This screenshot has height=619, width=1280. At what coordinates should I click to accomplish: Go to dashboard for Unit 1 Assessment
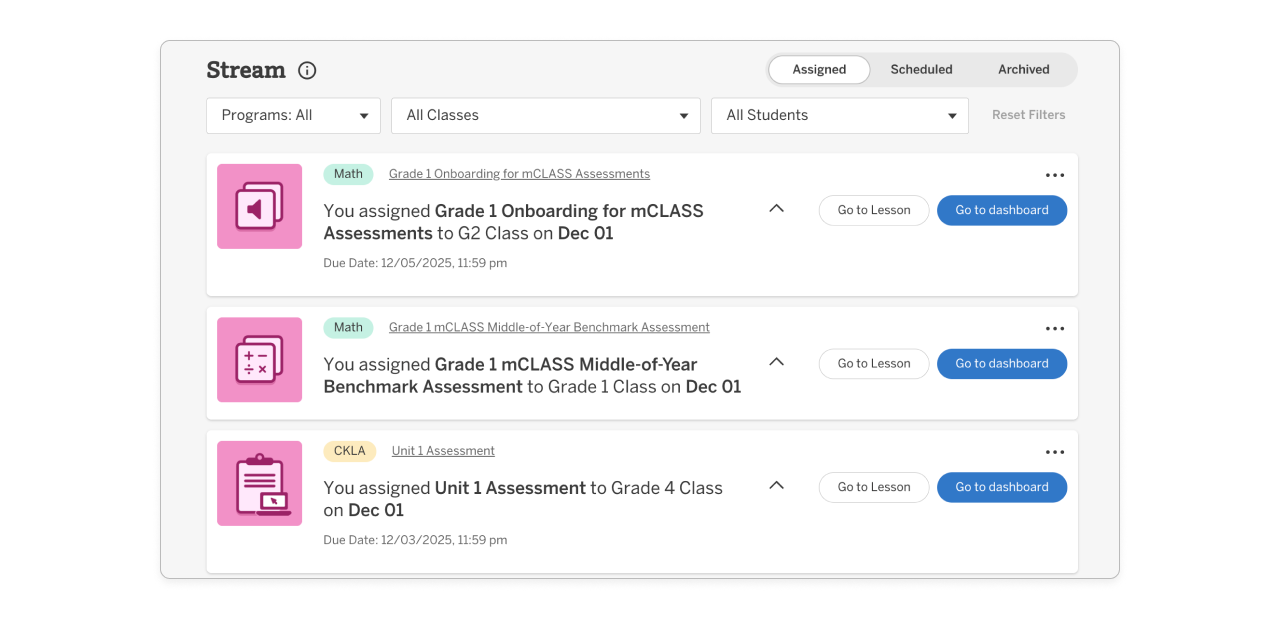tap(1001, 487)
